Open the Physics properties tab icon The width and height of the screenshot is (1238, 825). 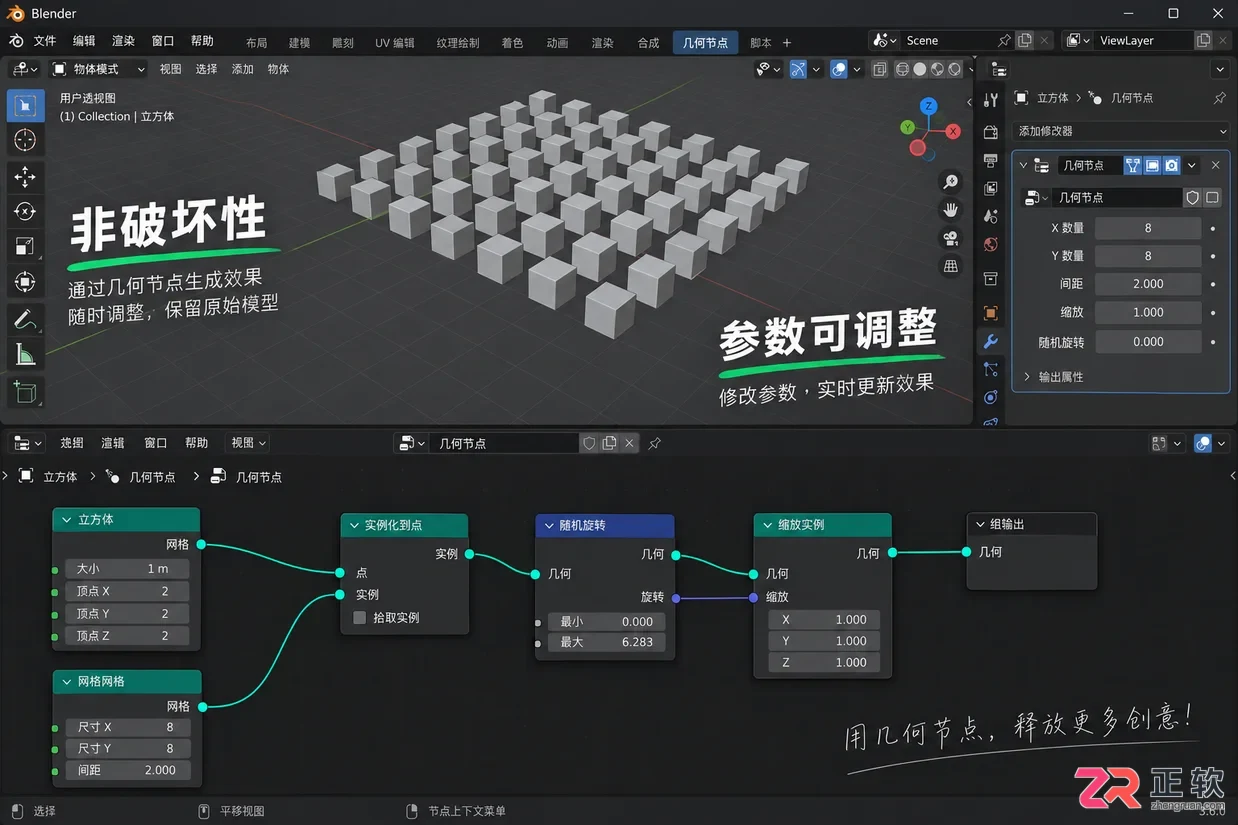click(x=990, y=397)
